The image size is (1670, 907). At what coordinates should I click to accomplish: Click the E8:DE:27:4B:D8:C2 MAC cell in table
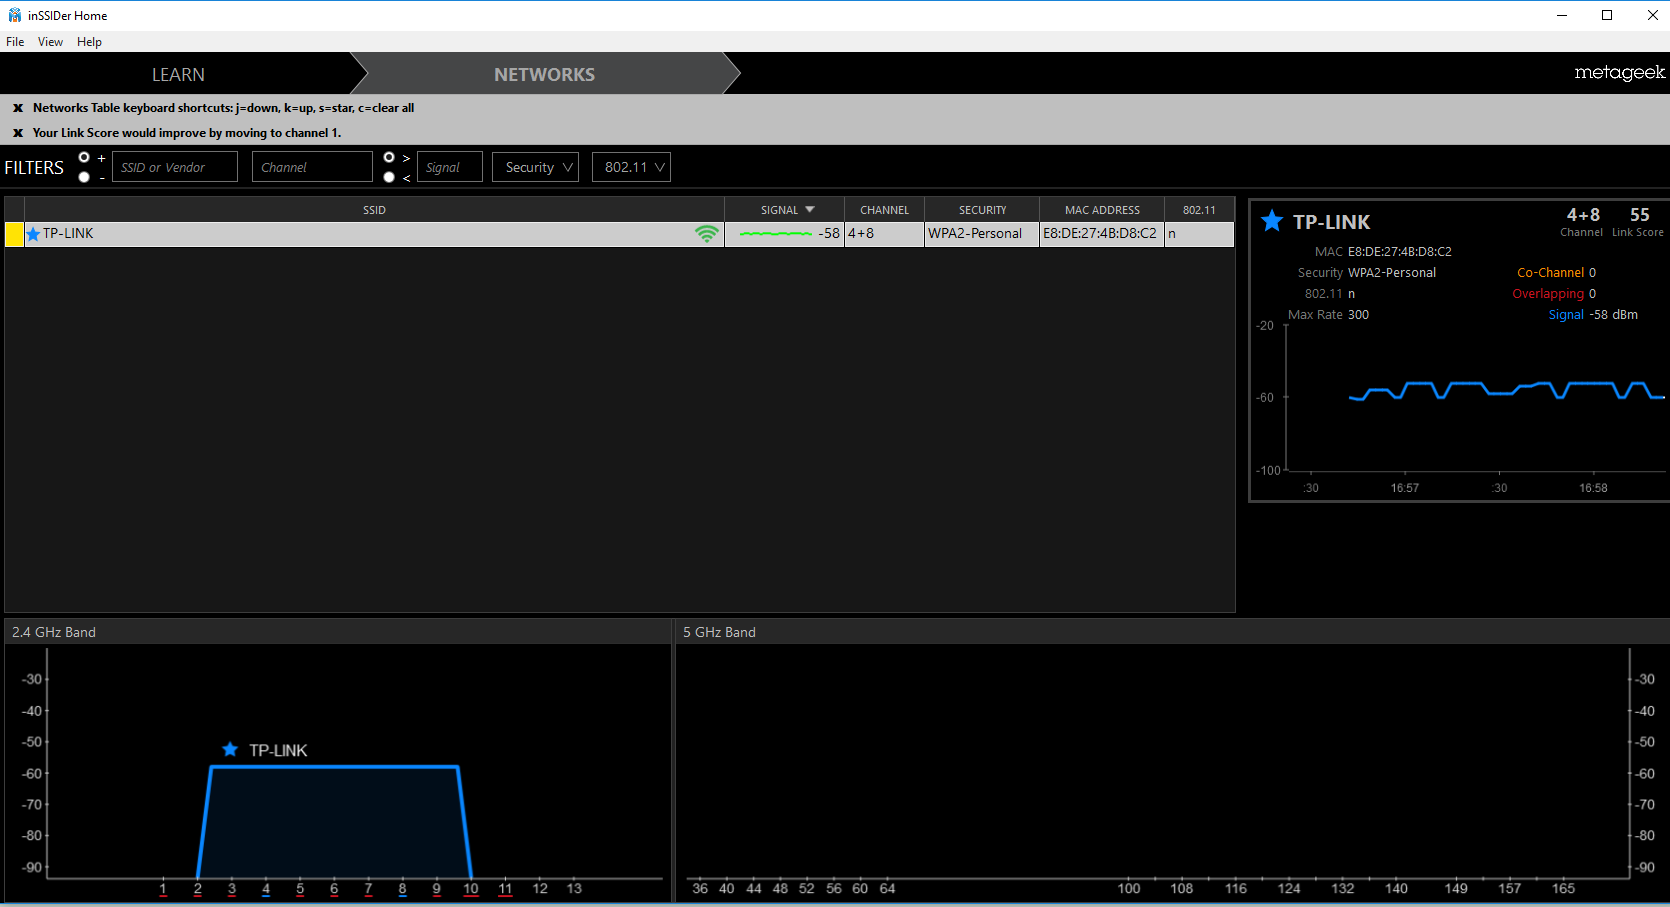[x=1100, y=234]
